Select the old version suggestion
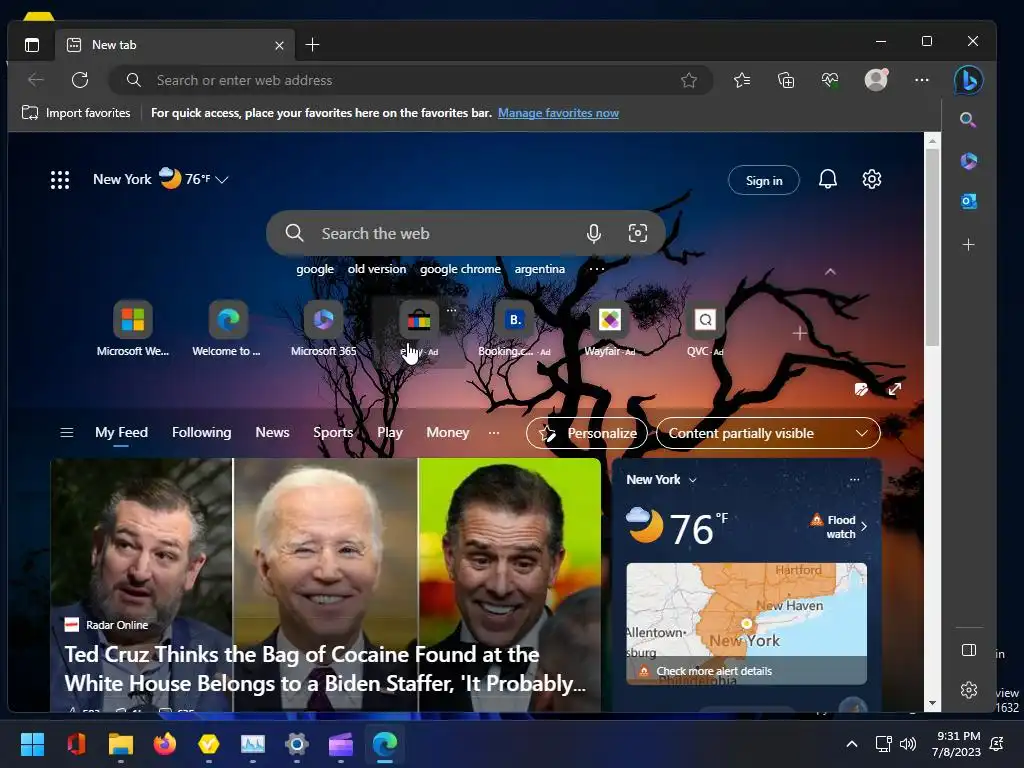This screenshot has width=1024, height=768. coord(377,269)
